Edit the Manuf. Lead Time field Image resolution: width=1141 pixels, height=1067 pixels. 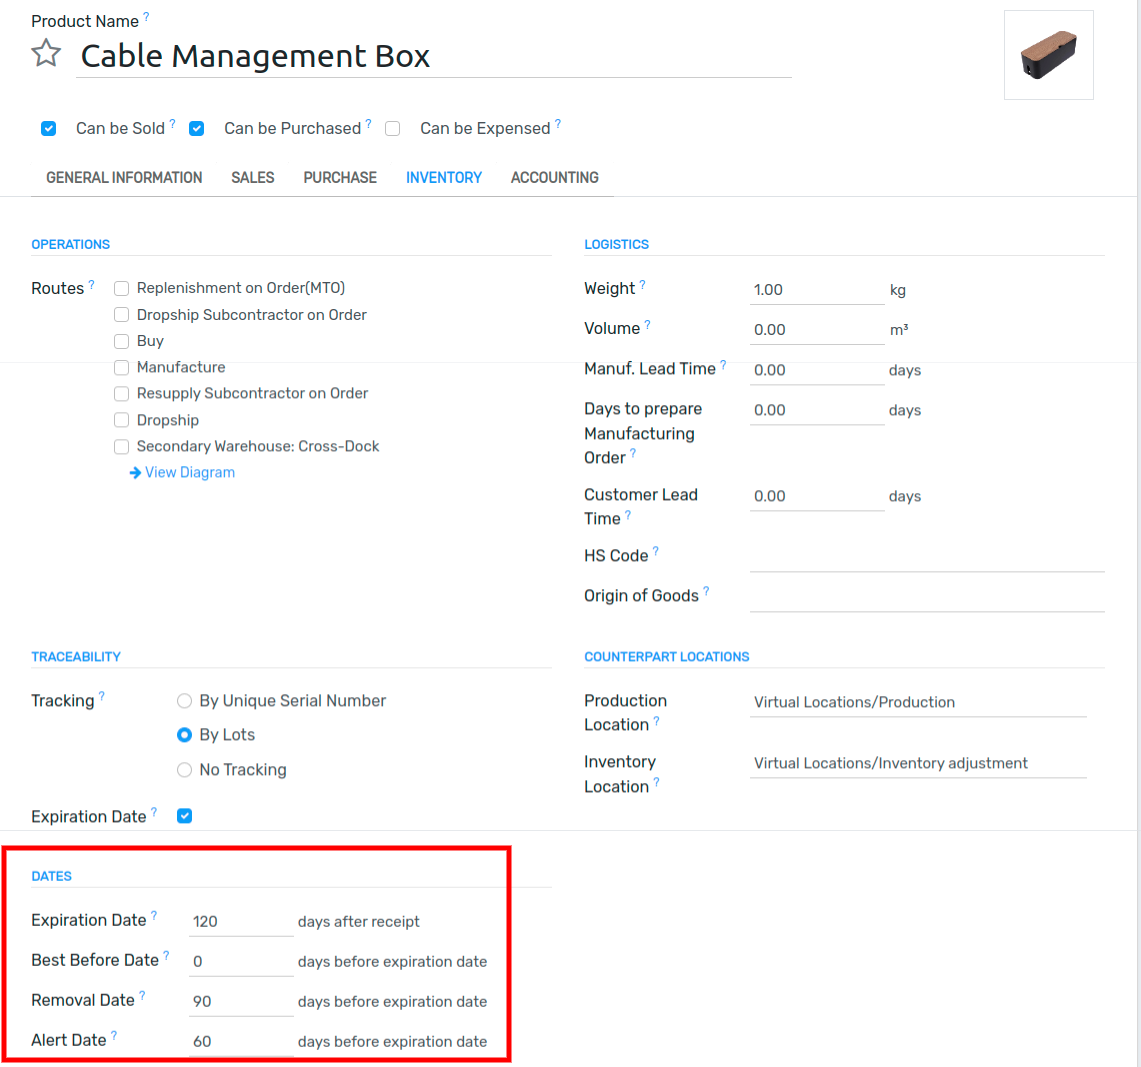(x=816, y=370)
